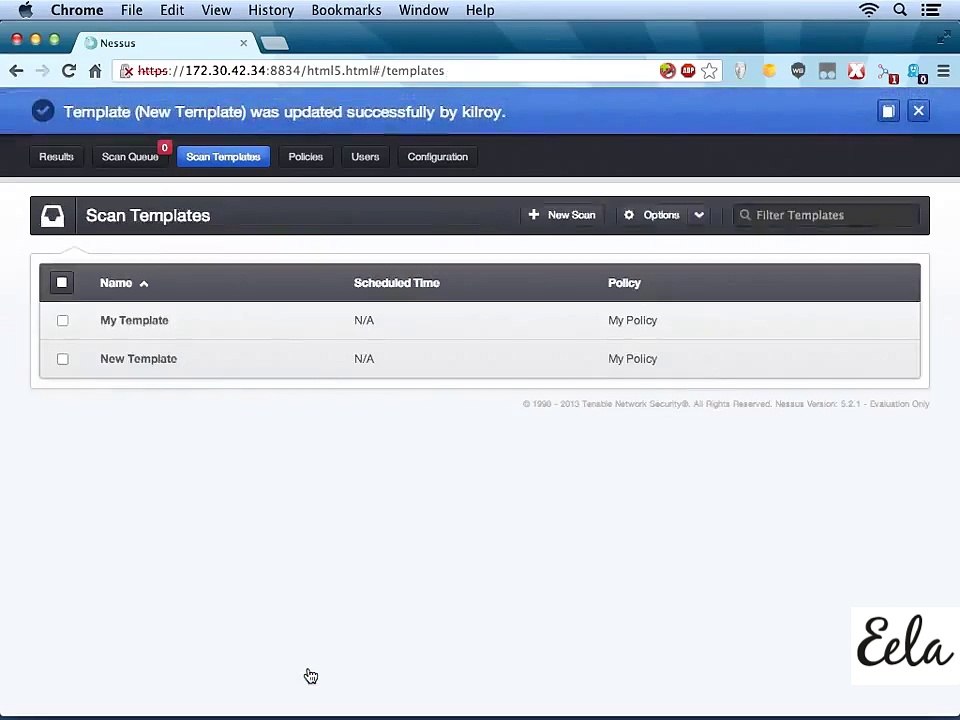Image resolution: width=960 pixels, height=720 pixels.
Task: Check the New Template row checkbox
Action: [x=62, y=359]
